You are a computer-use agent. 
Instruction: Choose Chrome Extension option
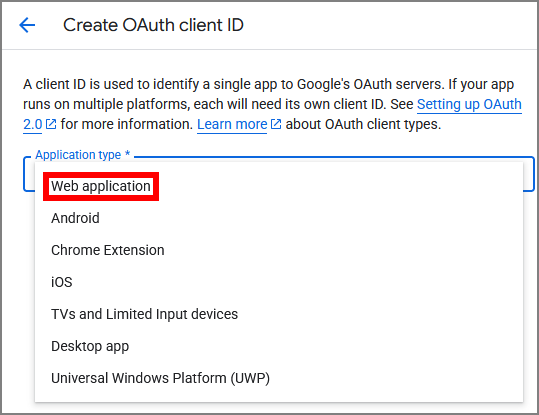[x=279, y=250]
